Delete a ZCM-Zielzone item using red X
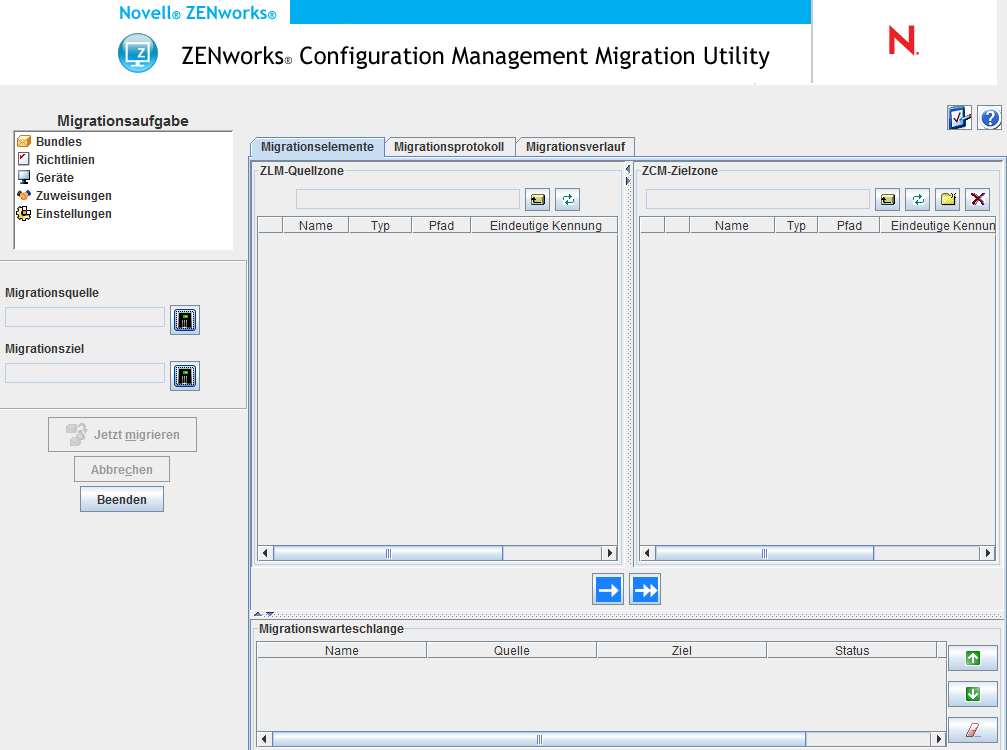This screenshot has width=1007, height=750. pos(977,199)
